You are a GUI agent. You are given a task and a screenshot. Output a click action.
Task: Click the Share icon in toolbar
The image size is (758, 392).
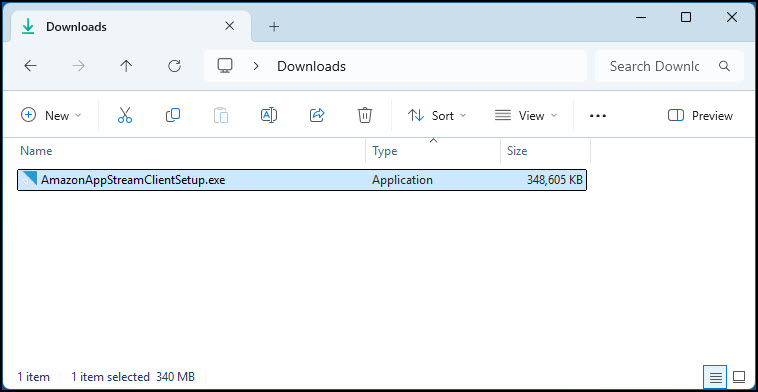click(x=317, y=116)
